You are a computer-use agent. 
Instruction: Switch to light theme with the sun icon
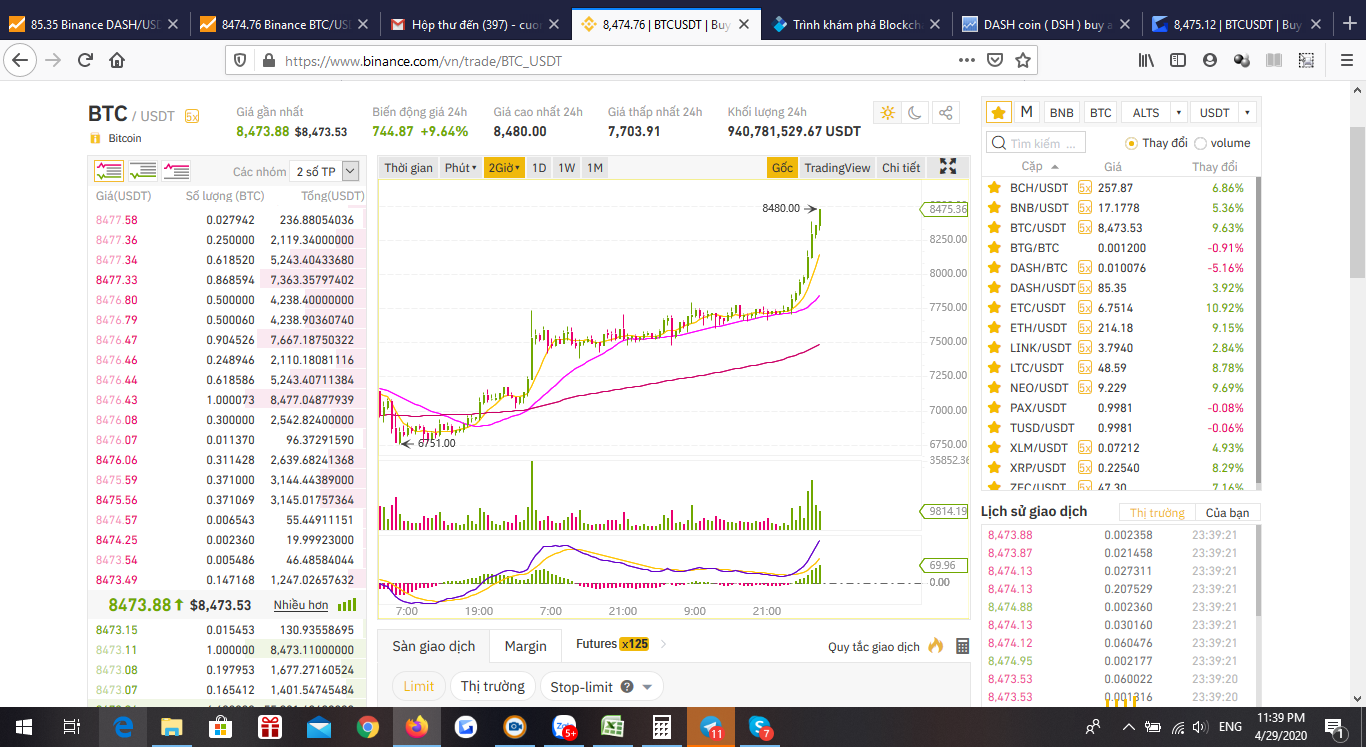[887, 113]
